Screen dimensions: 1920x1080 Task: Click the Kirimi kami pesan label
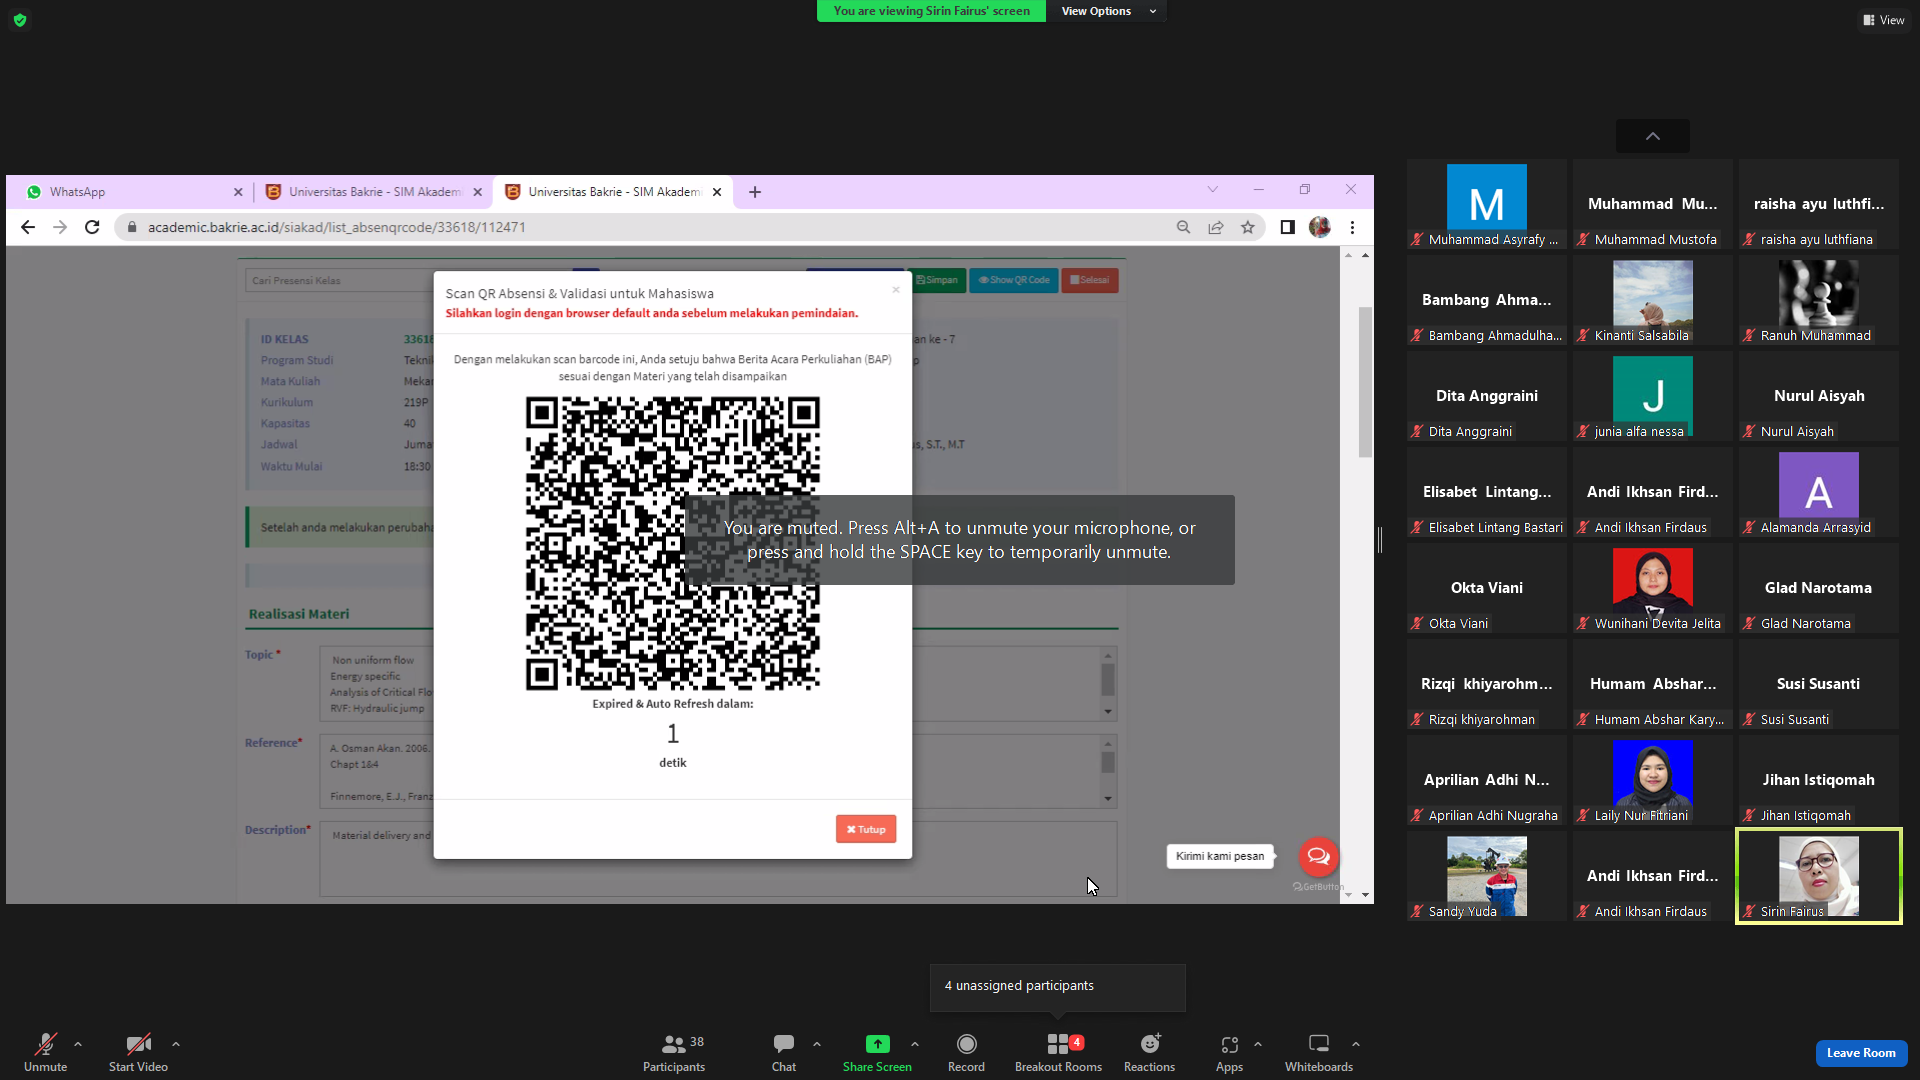[x=1220, y=856]
